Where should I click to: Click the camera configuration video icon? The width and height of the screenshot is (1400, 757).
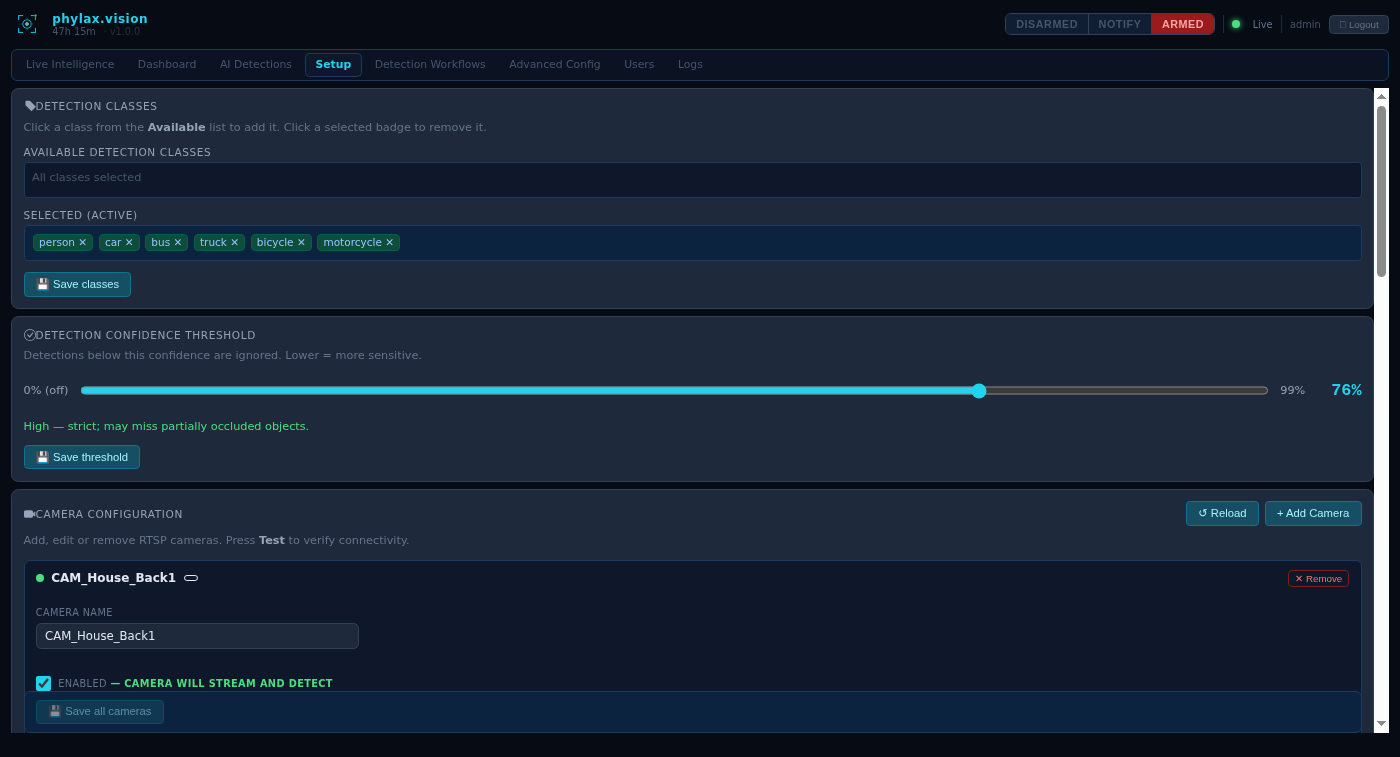click(x=30, y=514)
